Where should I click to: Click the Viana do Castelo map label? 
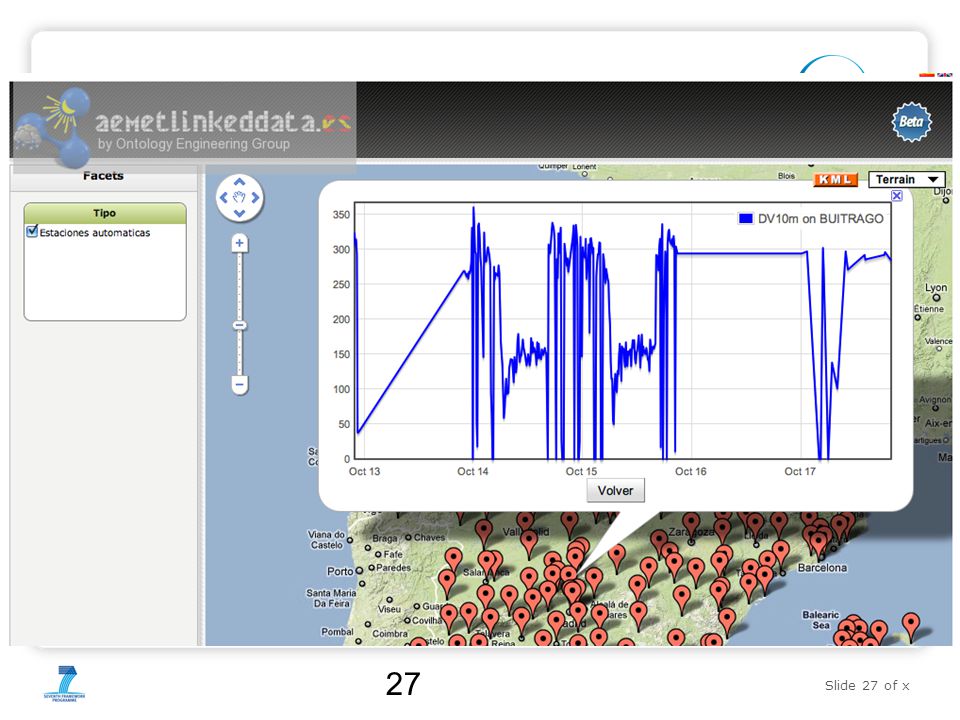pyautogui.click(x=326, y=539)
